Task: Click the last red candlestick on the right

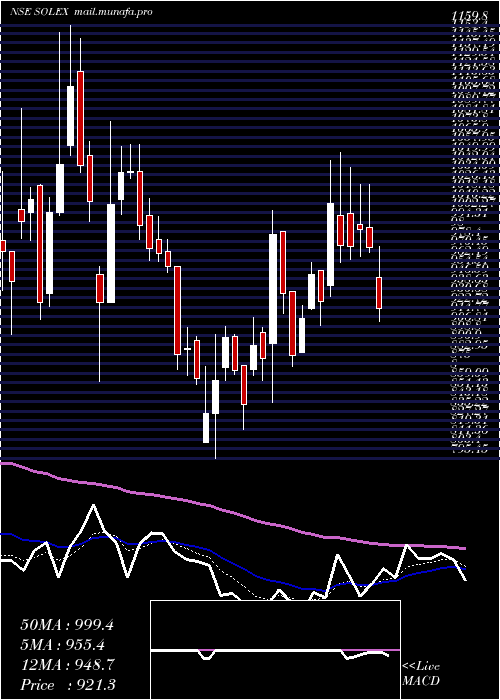Action: [x=379, y=292]
